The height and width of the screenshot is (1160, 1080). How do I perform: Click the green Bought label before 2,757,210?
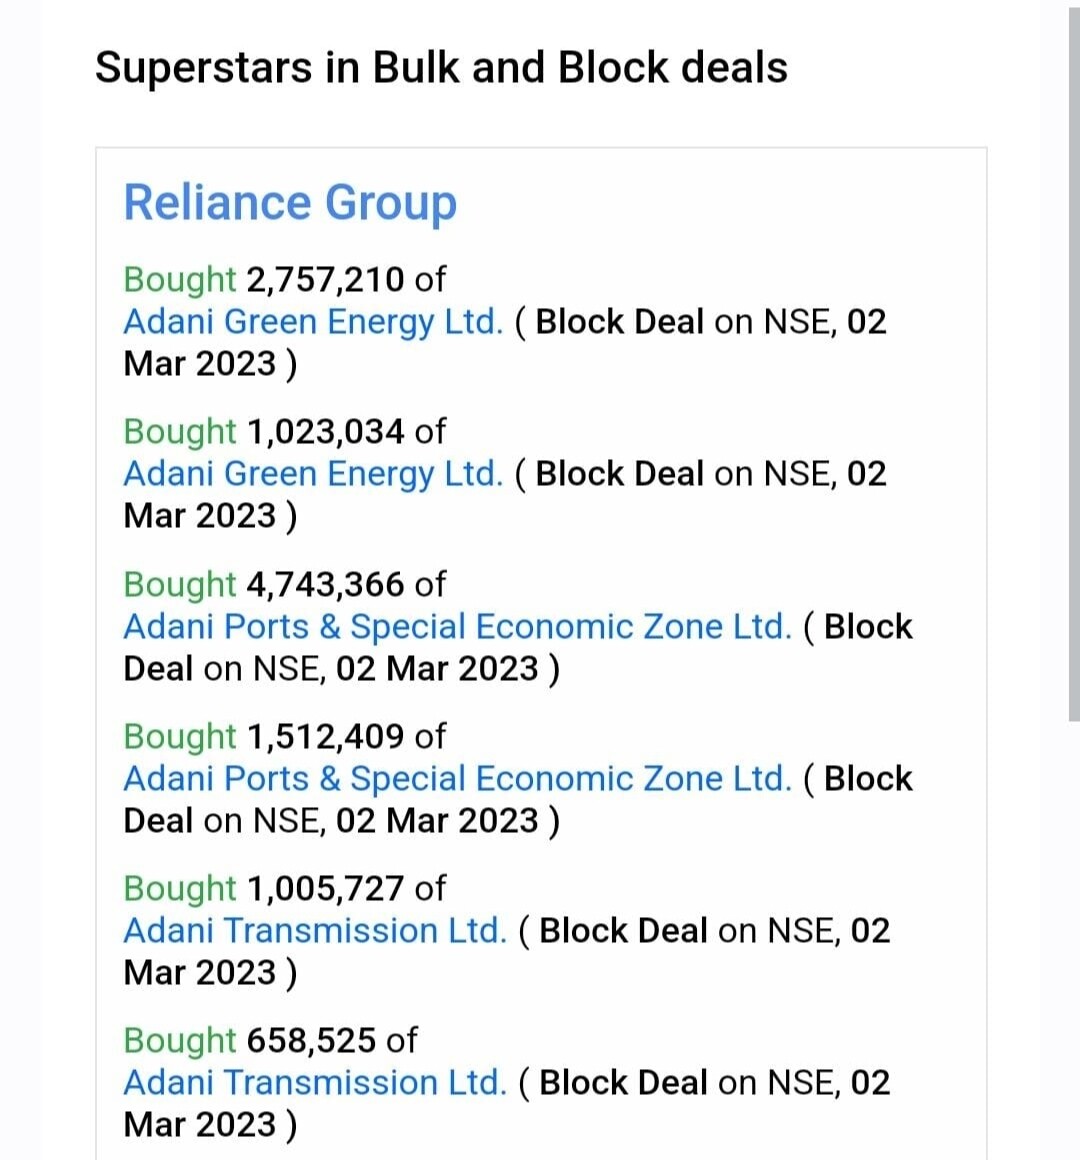(x=180, y=281)
